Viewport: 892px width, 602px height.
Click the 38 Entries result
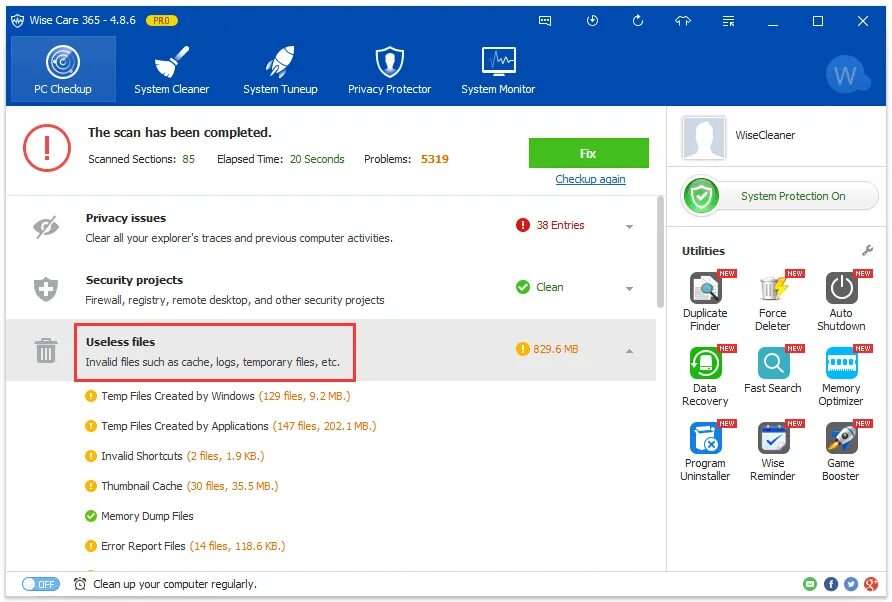pos(551,225)
